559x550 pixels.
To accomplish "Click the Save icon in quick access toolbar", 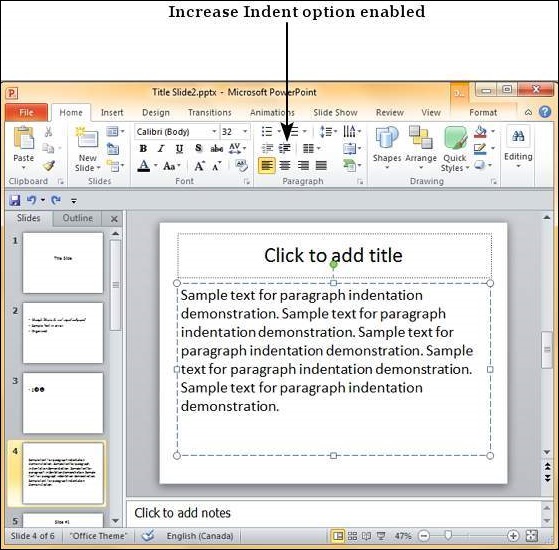I will pyautogui.click(x=15, y=200).
